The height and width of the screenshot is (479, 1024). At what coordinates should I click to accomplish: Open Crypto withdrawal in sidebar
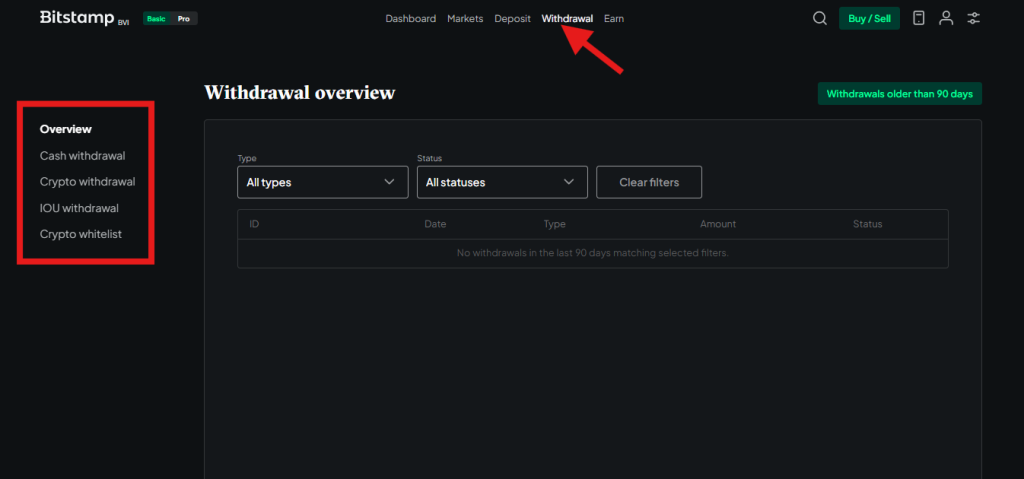(x=88, y=182)
